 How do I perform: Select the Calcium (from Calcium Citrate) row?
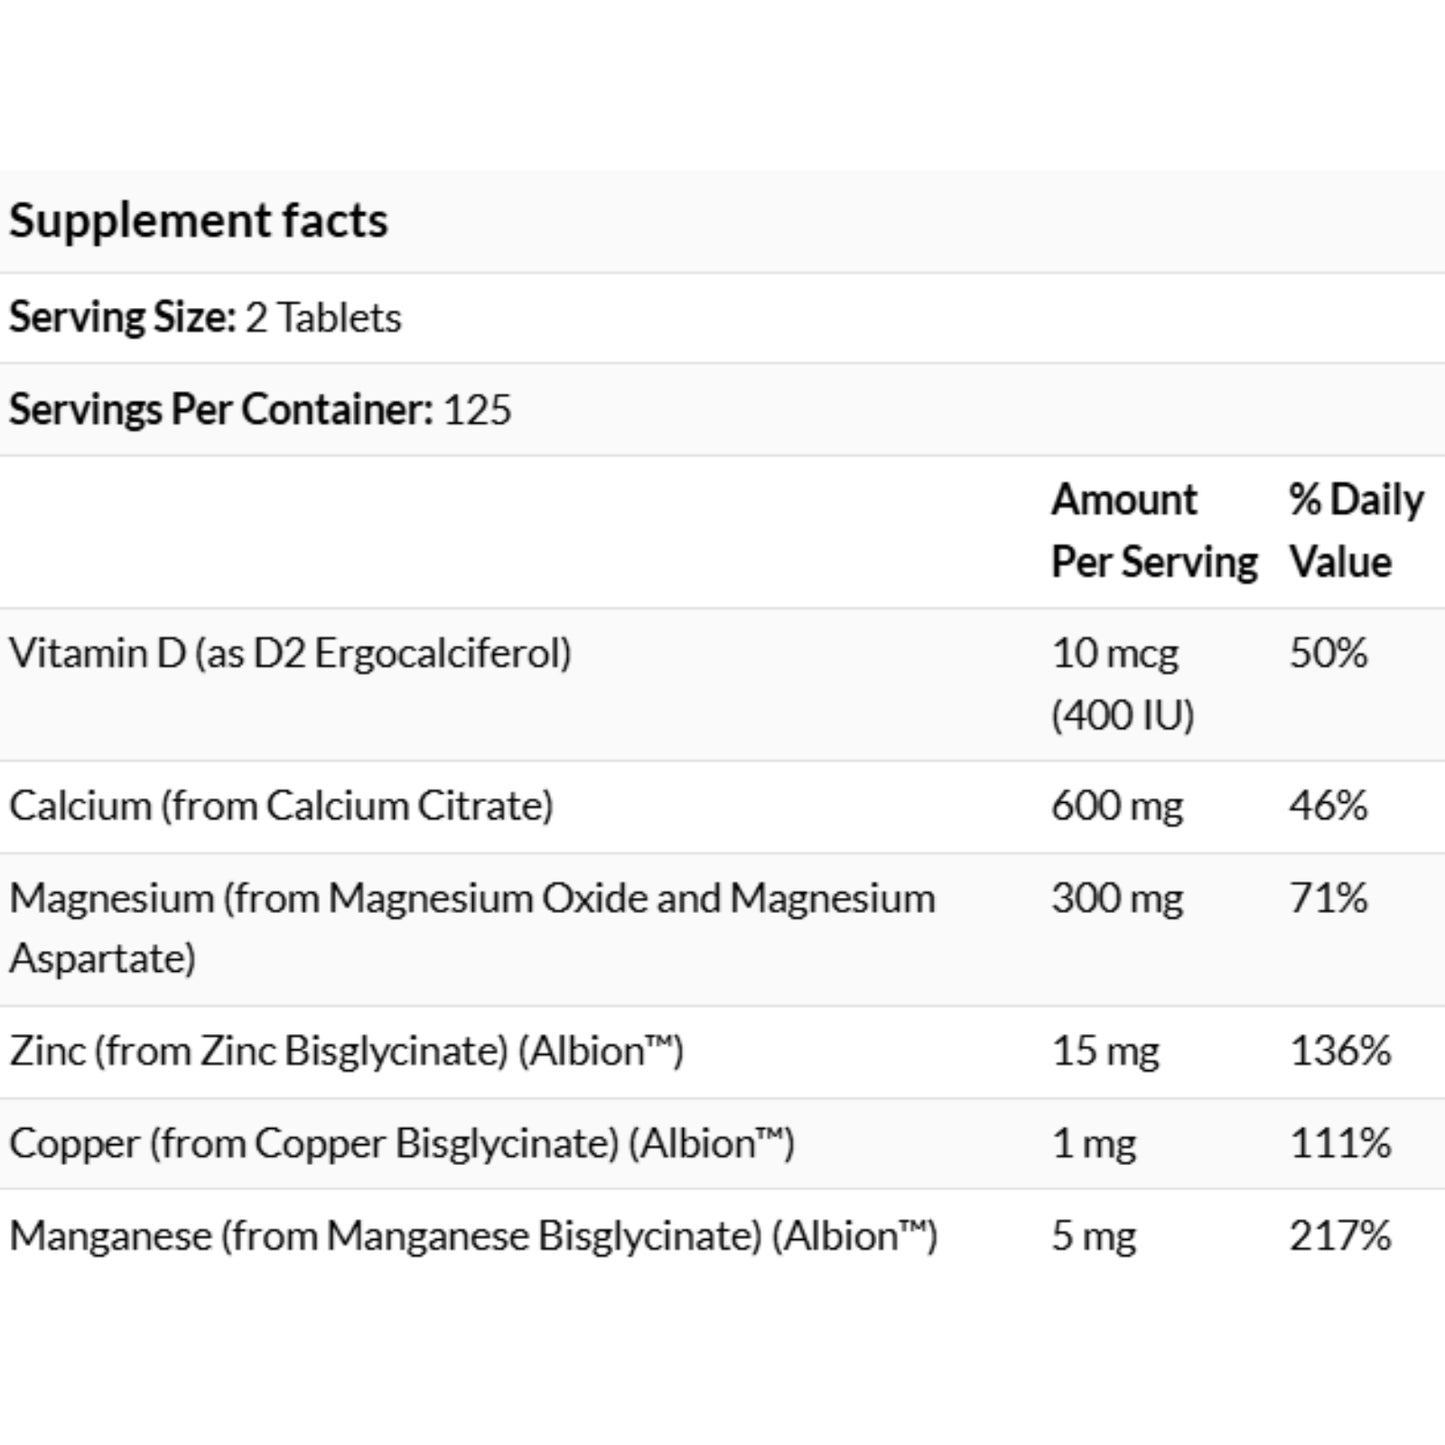722,807
